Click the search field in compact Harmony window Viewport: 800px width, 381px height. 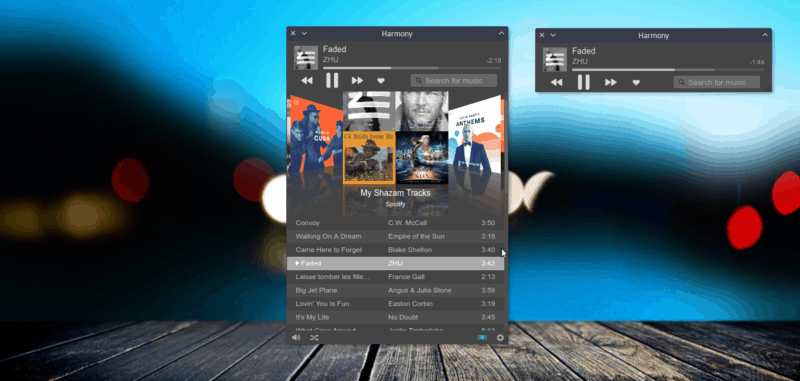(x=716, y=82)
